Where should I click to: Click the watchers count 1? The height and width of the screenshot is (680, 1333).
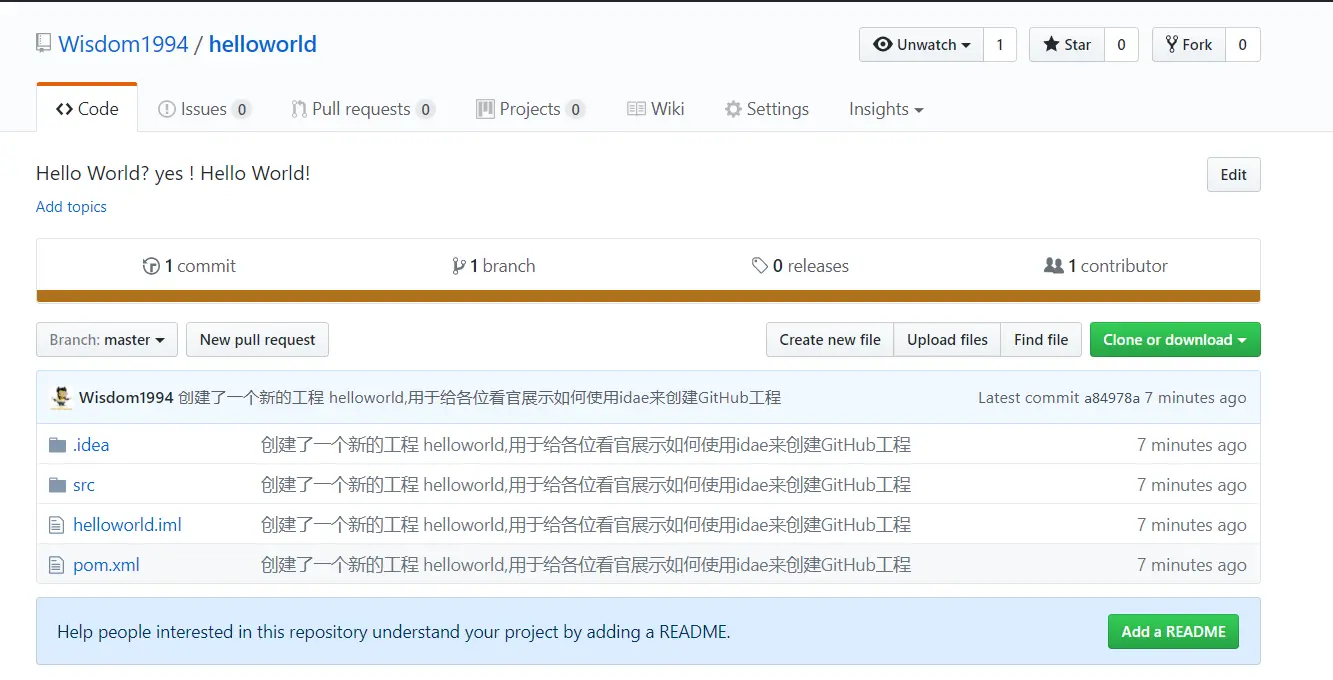click(x=1000, y=45)
